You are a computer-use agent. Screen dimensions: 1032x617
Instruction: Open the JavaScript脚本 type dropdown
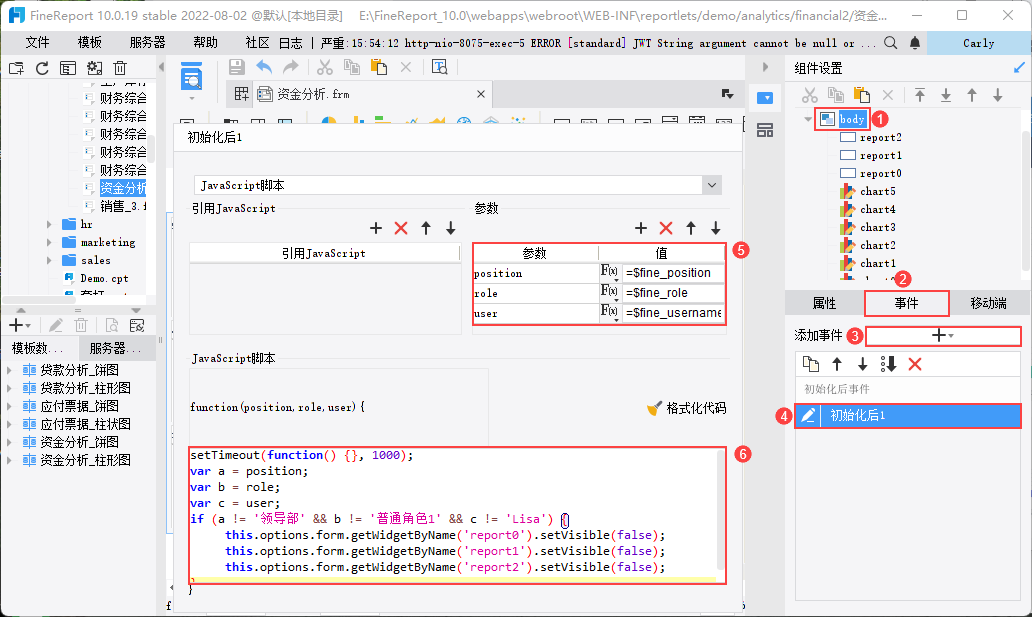coord(711,185)
